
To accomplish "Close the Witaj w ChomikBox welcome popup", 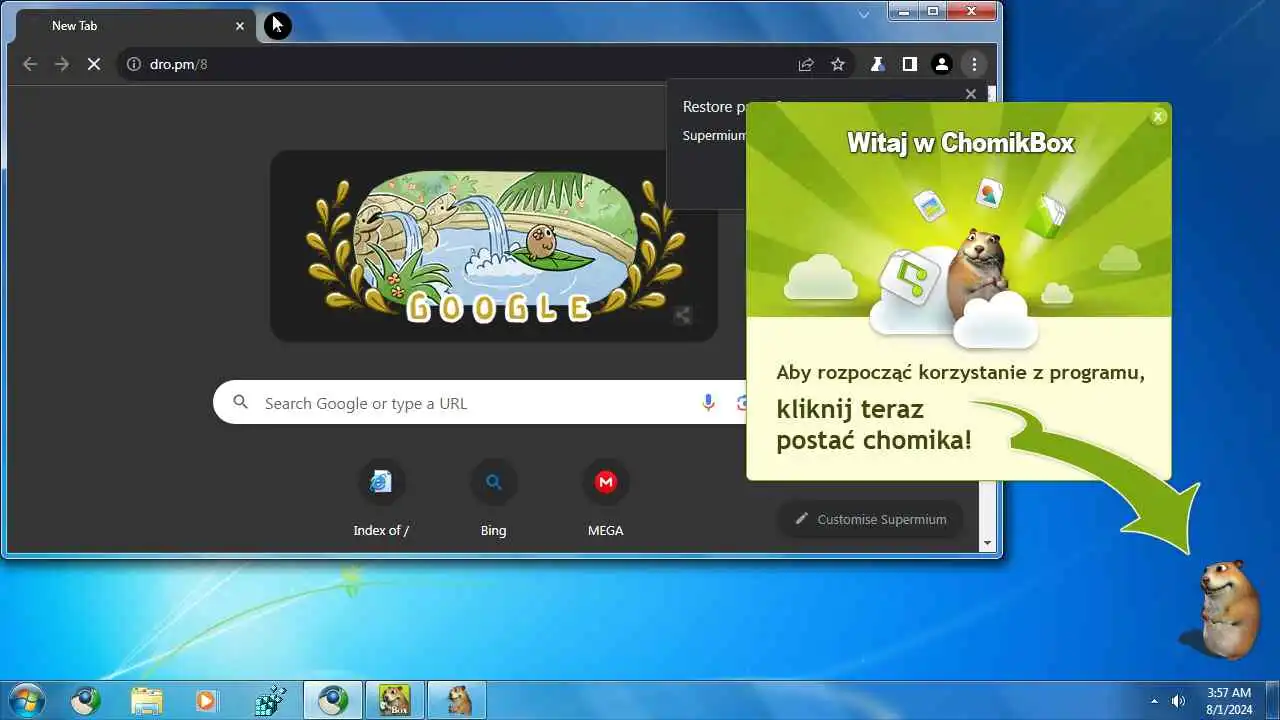I will click(x=1158, y=116).
